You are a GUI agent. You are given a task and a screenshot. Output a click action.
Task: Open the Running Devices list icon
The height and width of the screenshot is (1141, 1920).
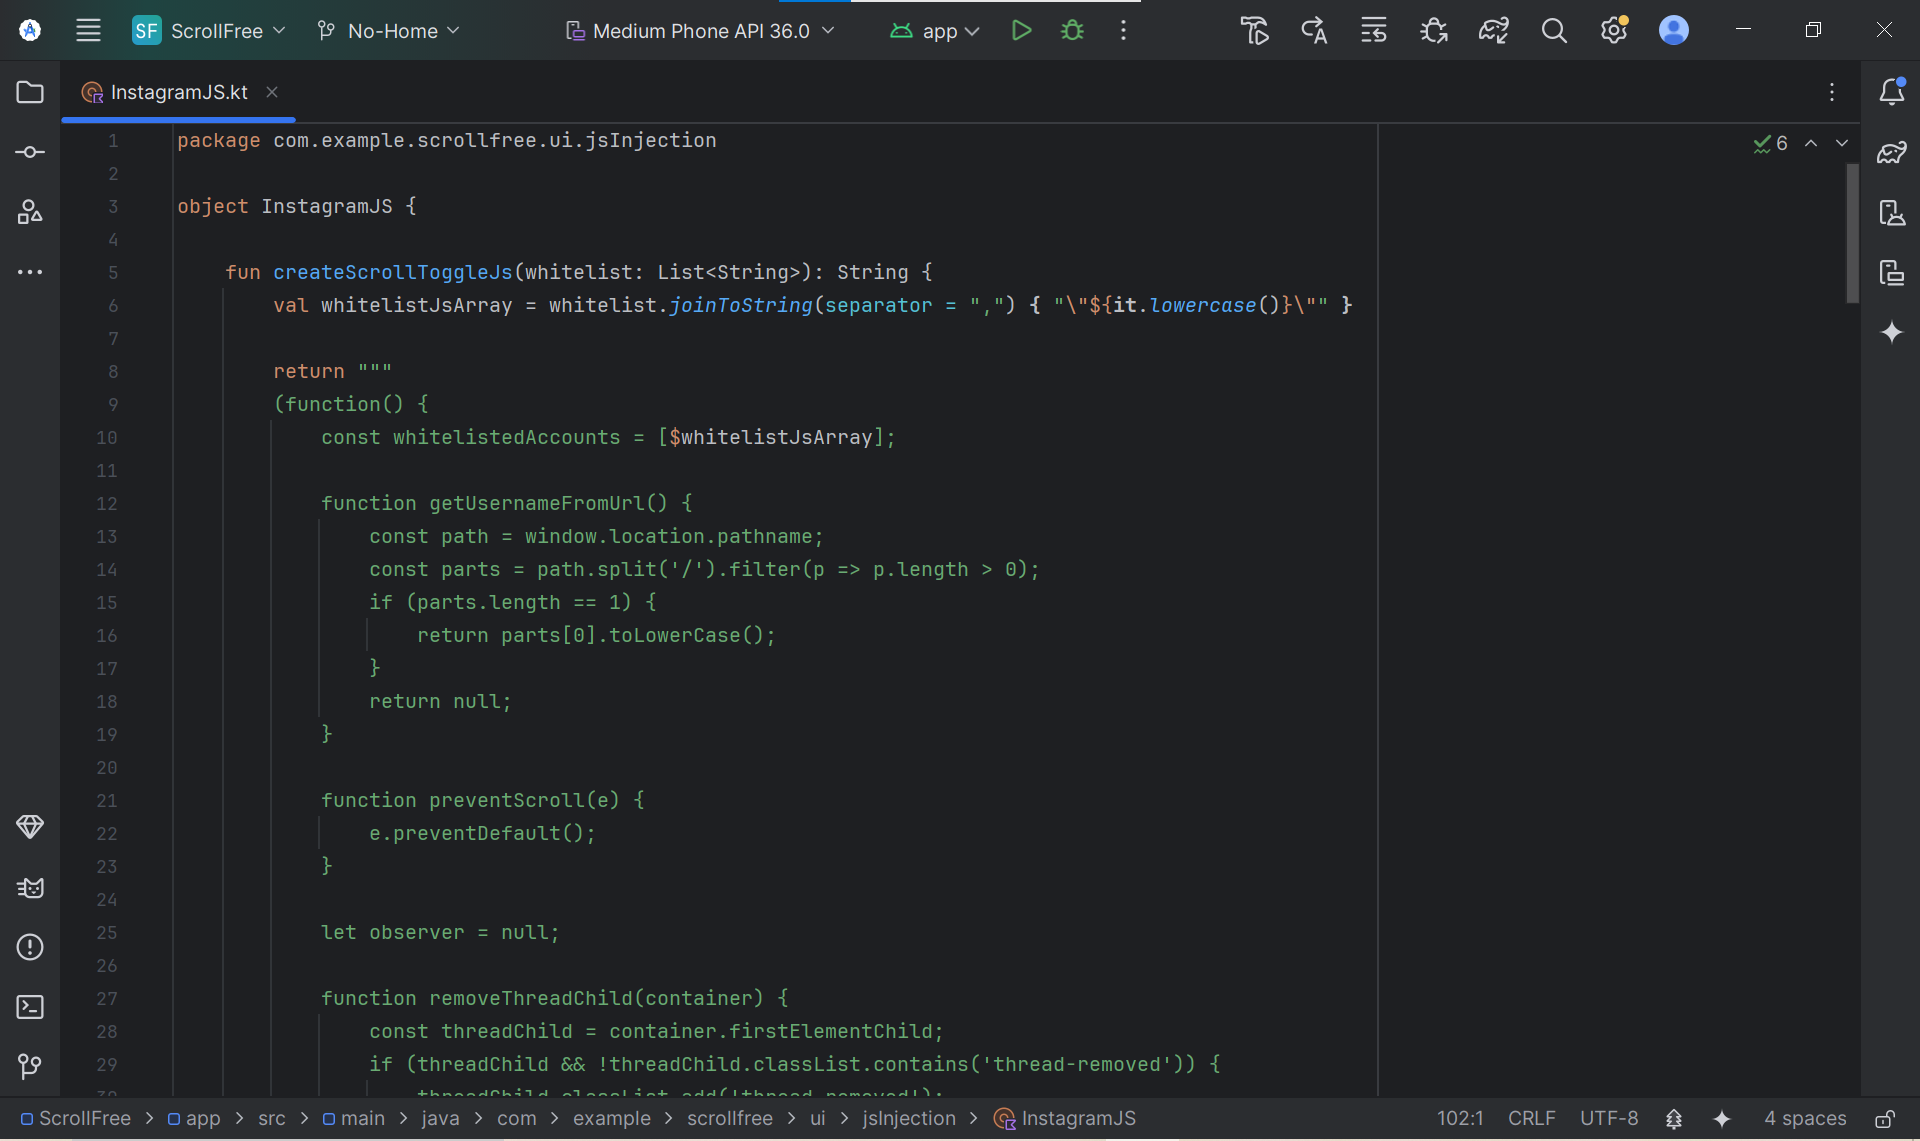(1374, 30)
